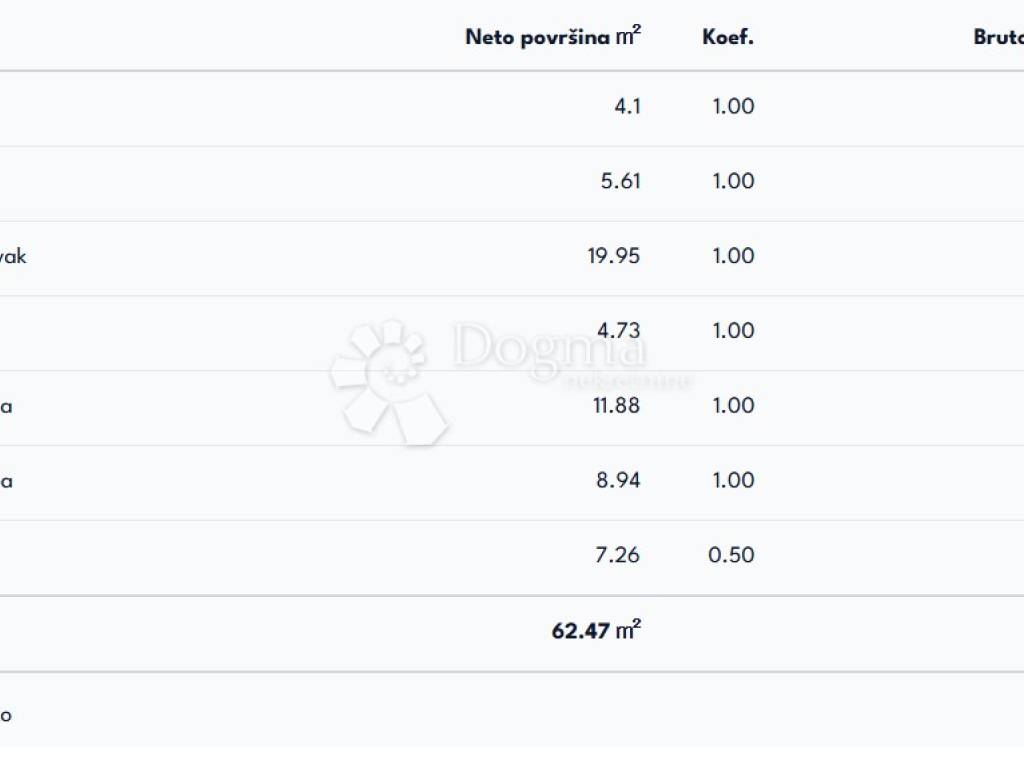1024x768 pixels.
Task: Select the coefficient beside 19.95
Action: click(x=733, y=256)
